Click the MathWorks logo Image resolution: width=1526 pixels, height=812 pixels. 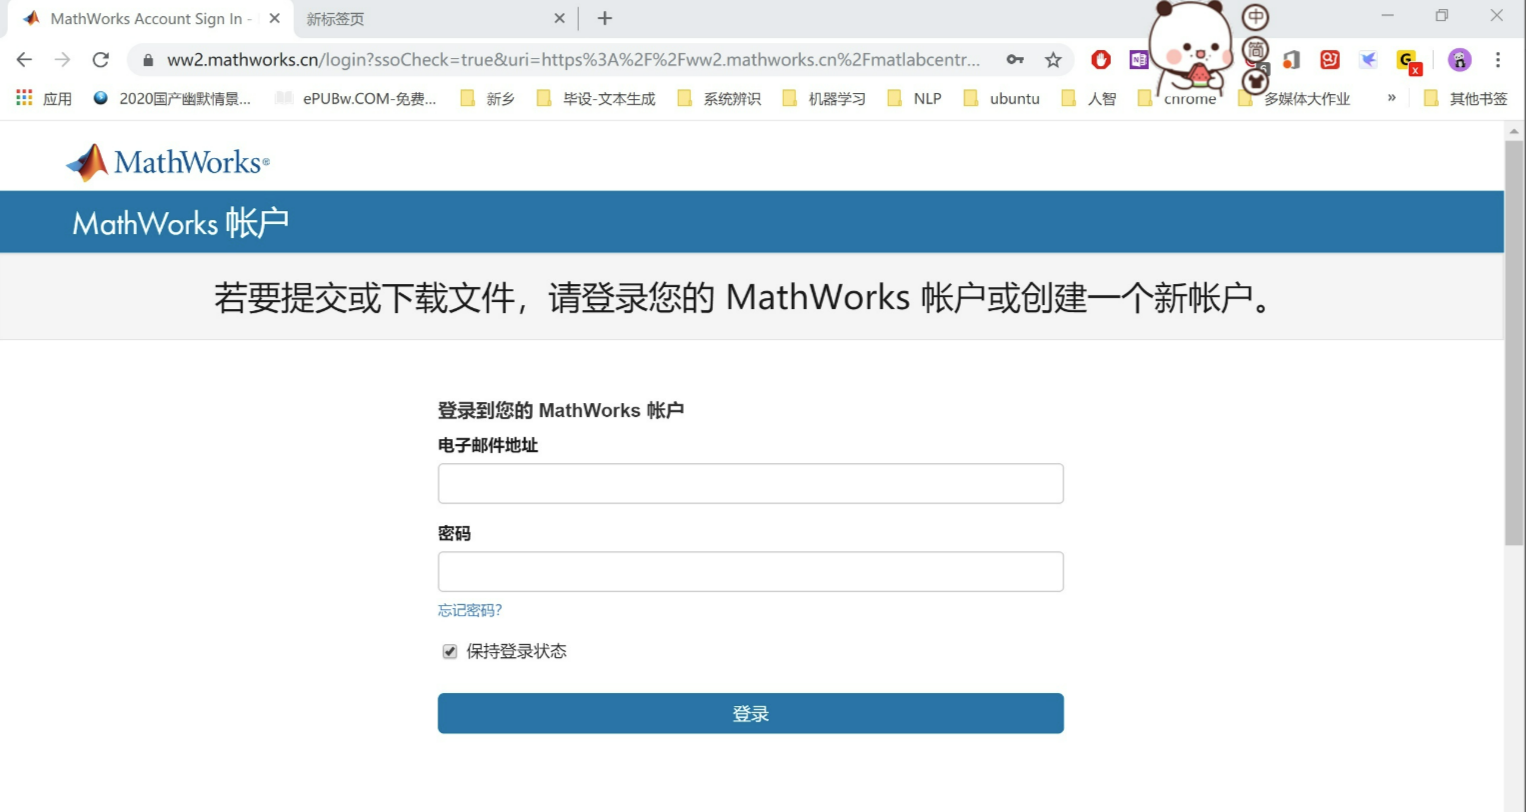pyautogui.click(x=168, y=162)
